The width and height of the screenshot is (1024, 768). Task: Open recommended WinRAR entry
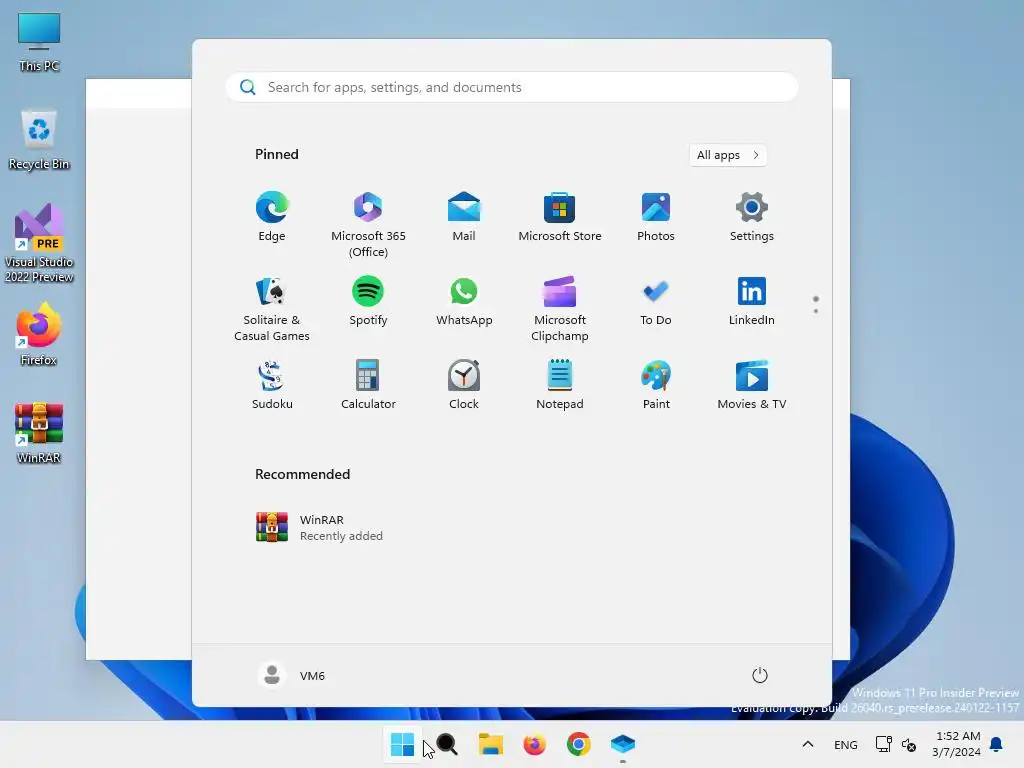(x=319, y=527)
